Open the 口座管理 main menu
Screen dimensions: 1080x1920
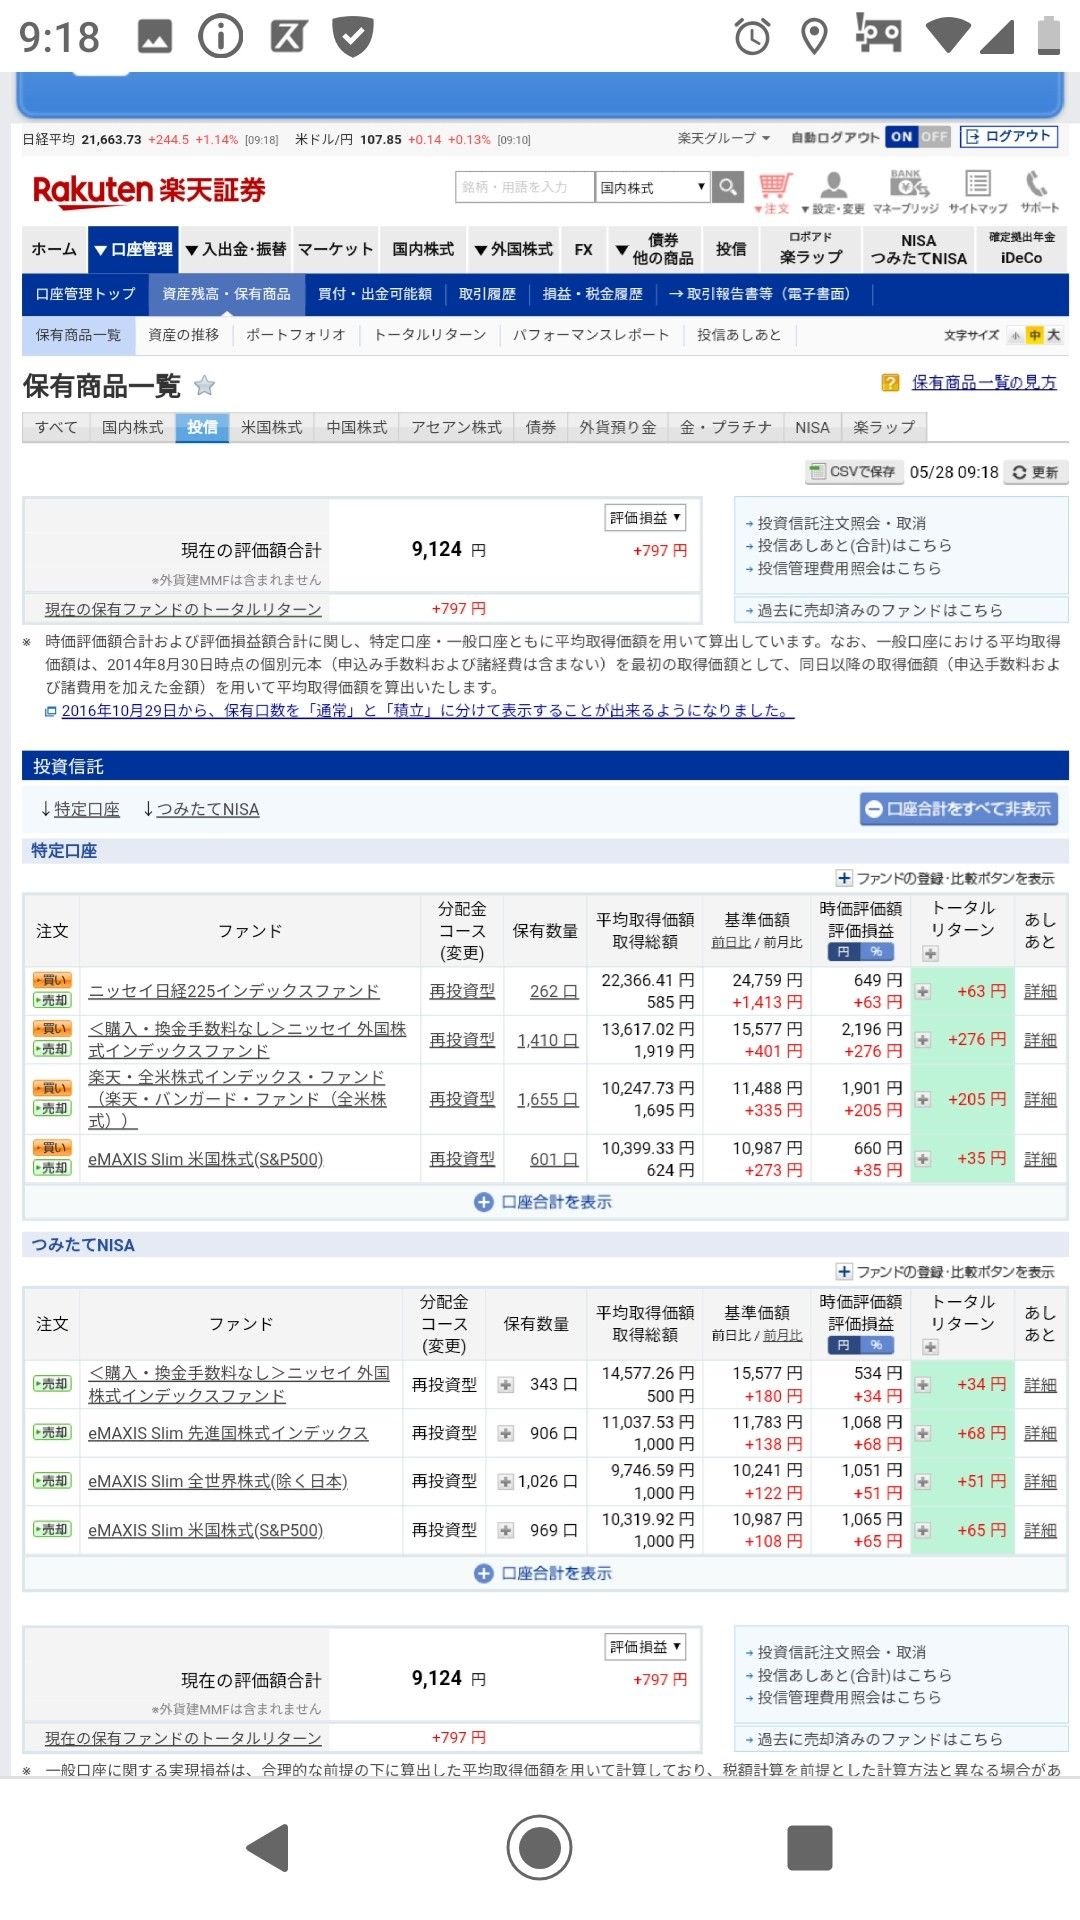click(x=133, y=249)
